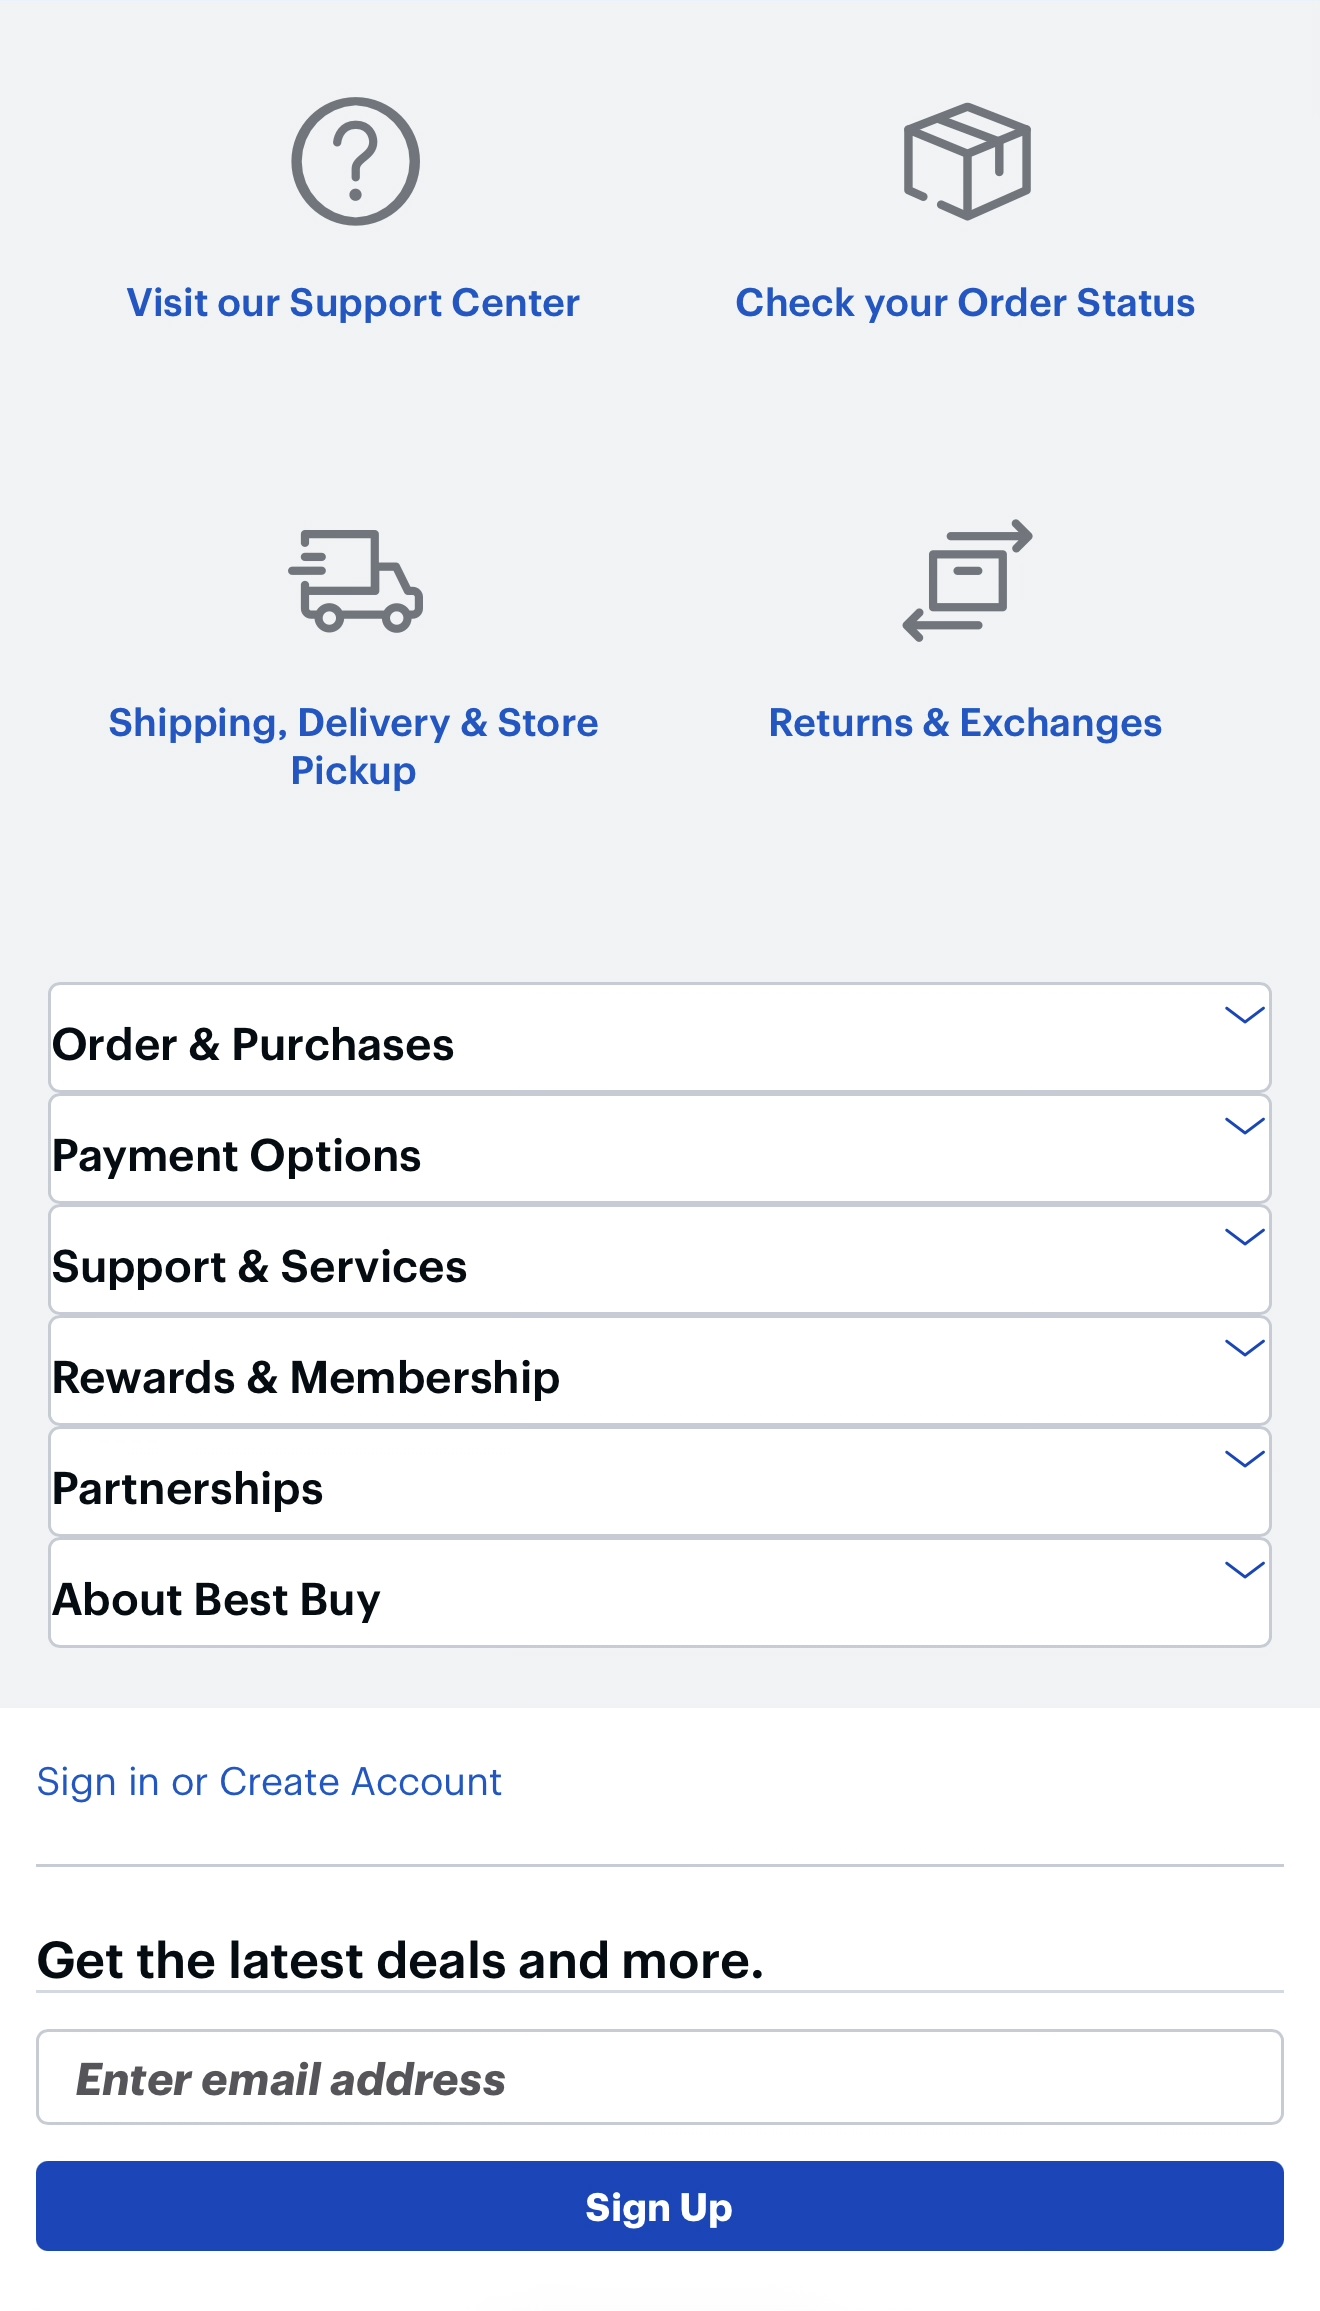
Task: Open Shipping, Delivery & Store Pickup link
Action: coord(353,746)
